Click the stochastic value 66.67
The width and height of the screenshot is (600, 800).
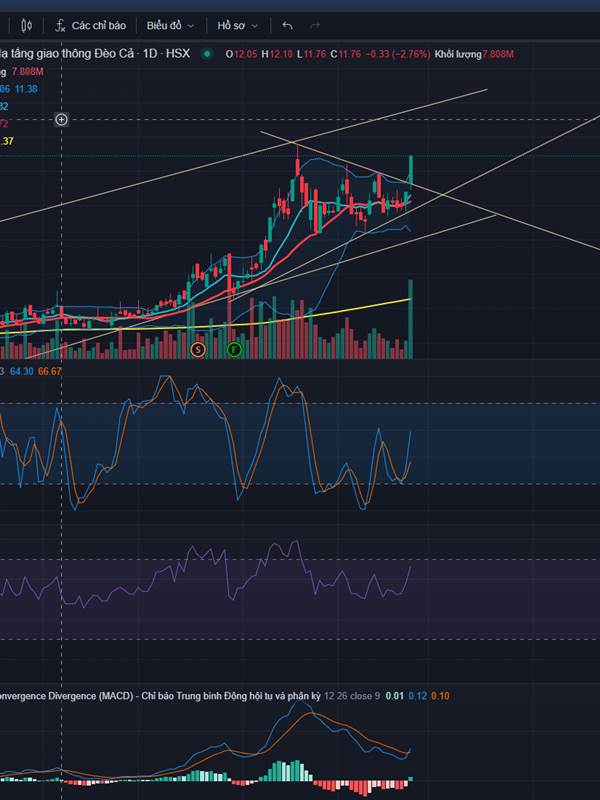[x=49, y=371]
